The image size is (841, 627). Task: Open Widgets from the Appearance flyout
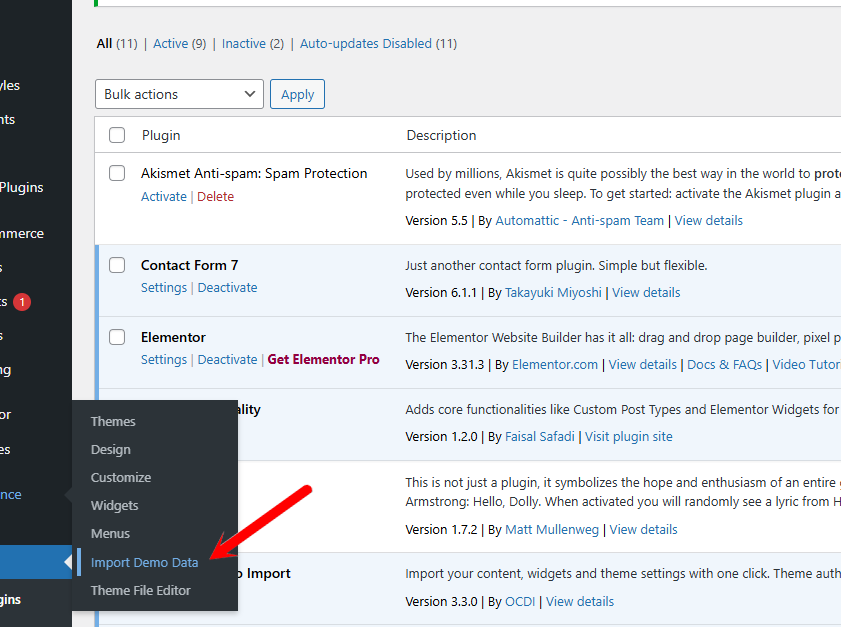[x=114, y=505]
